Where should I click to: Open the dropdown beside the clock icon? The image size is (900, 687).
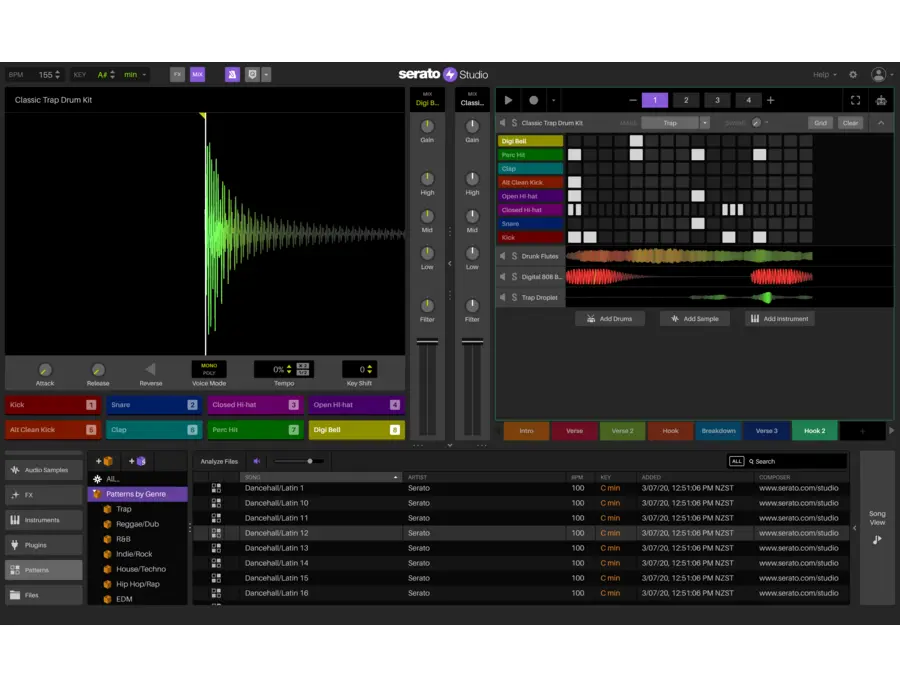point(266,74)
